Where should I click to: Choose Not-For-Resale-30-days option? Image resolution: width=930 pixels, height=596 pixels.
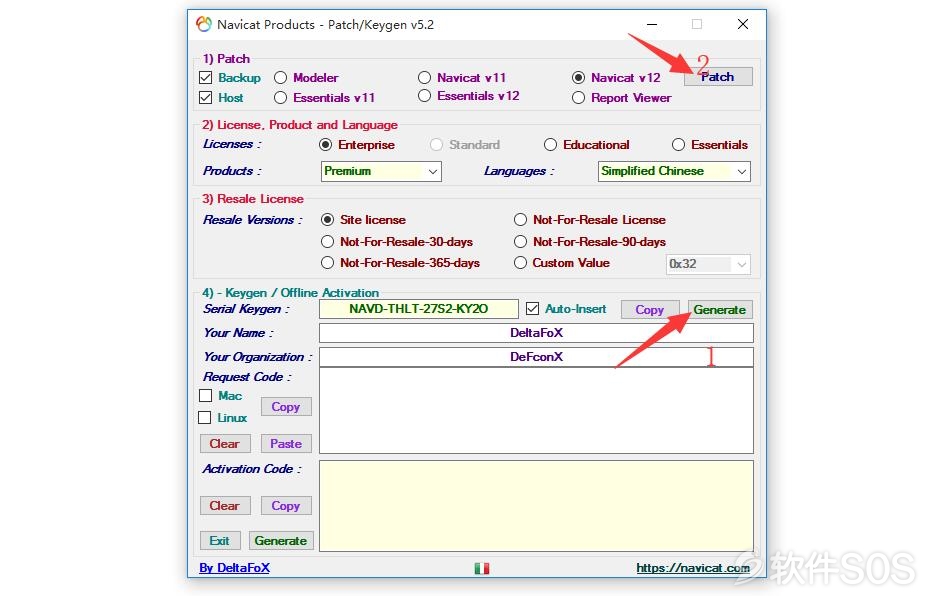click(327, 242)
